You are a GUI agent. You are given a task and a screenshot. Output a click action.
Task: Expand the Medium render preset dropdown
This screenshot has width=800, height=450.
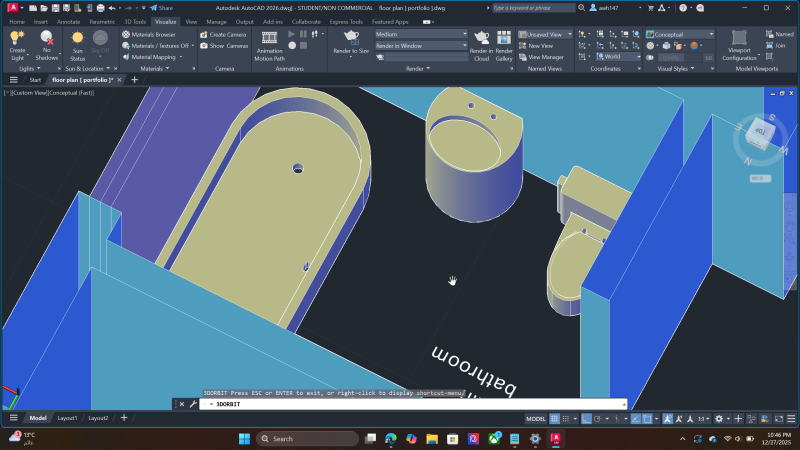pyautogui.click(x=421, y=34)
